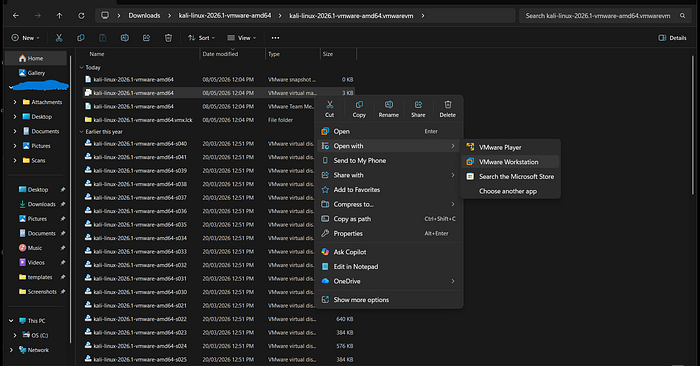Select Add to Favorites
This screenshot has width=700, height=366.
(388, 190)
